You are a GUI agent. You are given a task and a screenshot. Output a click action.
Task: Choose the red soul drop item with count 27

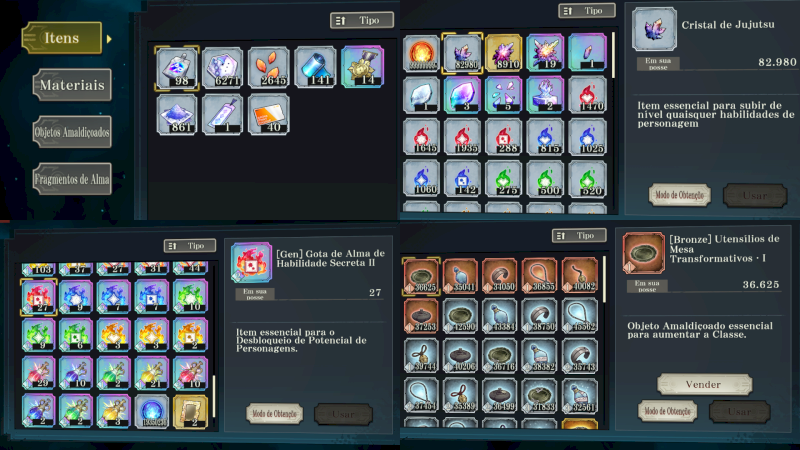tap(38, 296)
